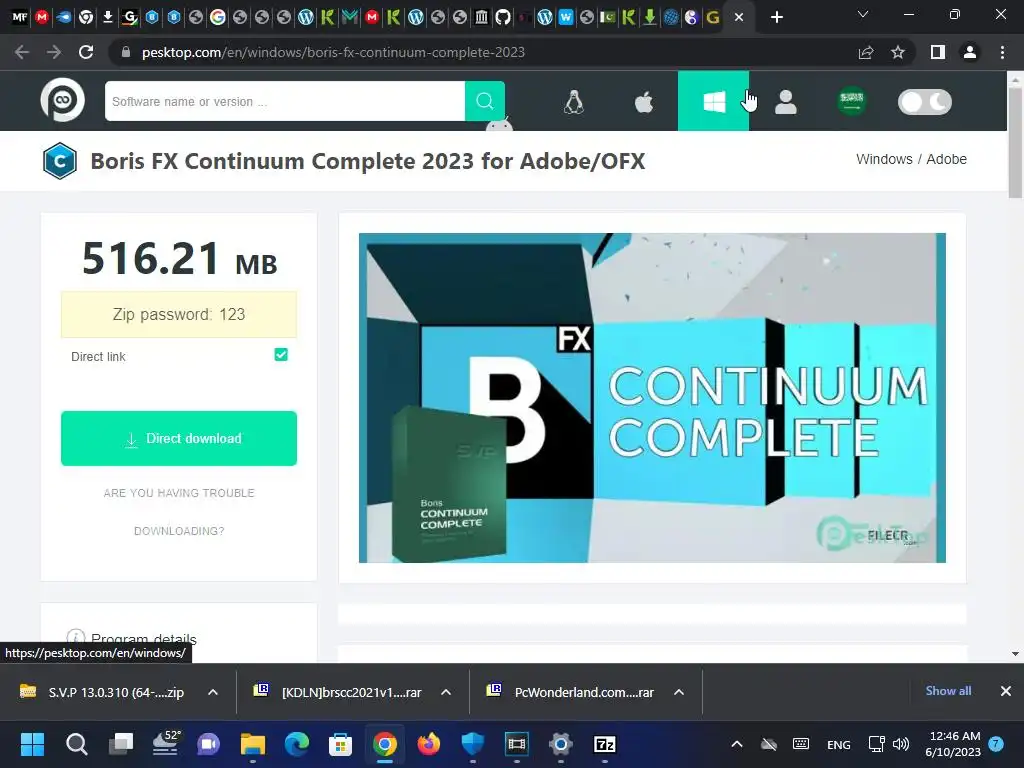Show hidden system tray icons
The height and width of the screenshot is (768, 1024).
click(737, 744)
